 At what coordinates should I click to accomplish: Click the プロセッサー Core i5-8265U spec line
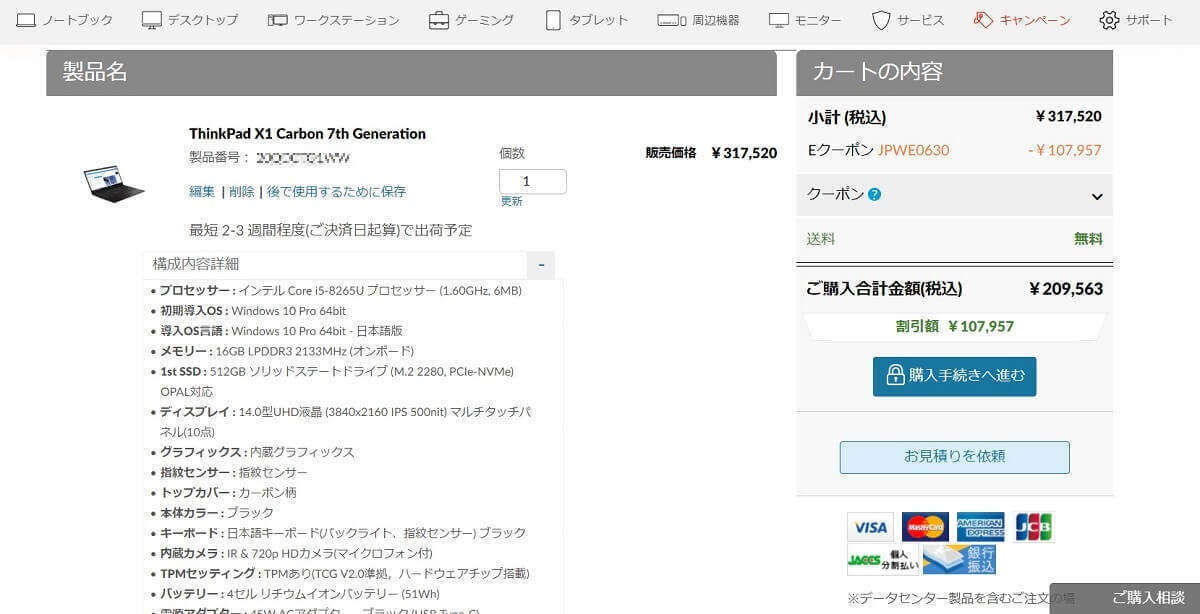point(340,290)
